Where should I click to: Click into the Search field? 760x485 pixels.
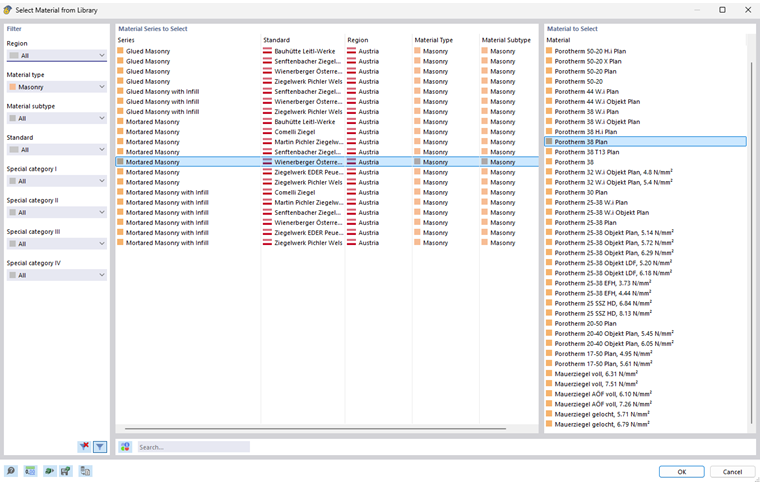click(193, 447)
